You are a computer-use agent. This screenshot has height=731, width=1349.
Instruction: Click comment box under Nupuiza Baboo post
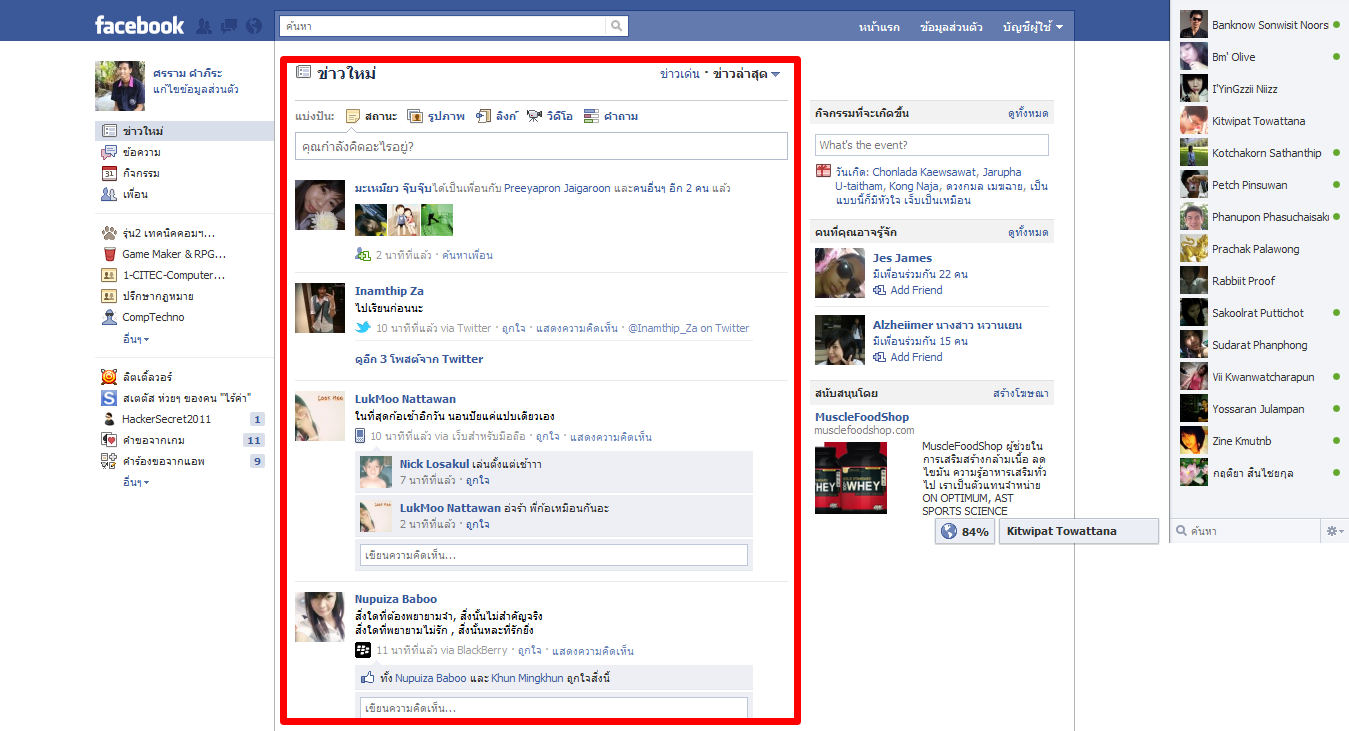point(553,708)
